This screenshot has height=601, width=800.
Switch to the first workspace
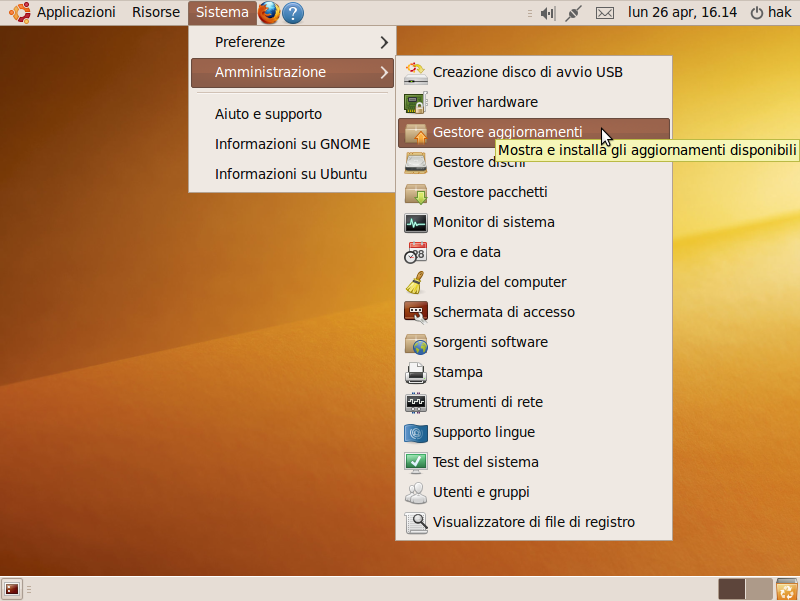pyautogui.click(x=732, y=589)
